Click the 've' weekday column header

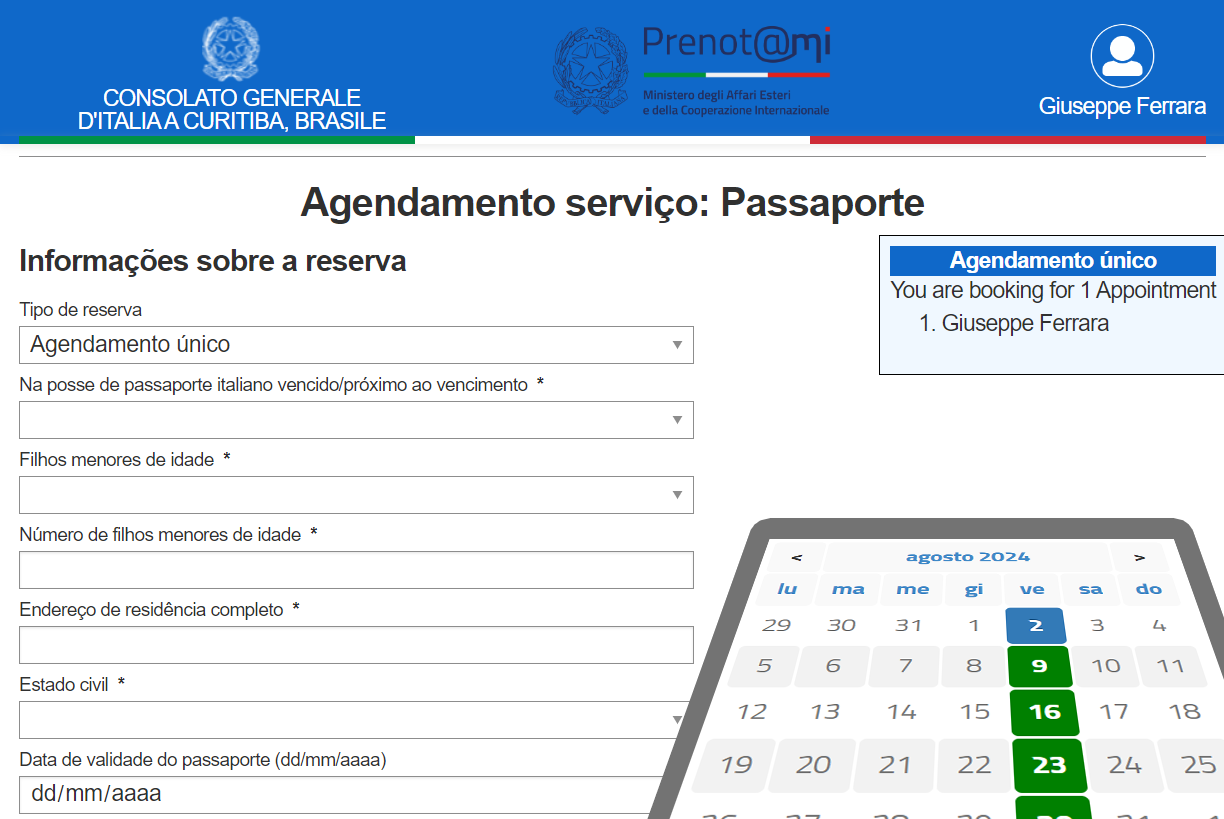1031,589
